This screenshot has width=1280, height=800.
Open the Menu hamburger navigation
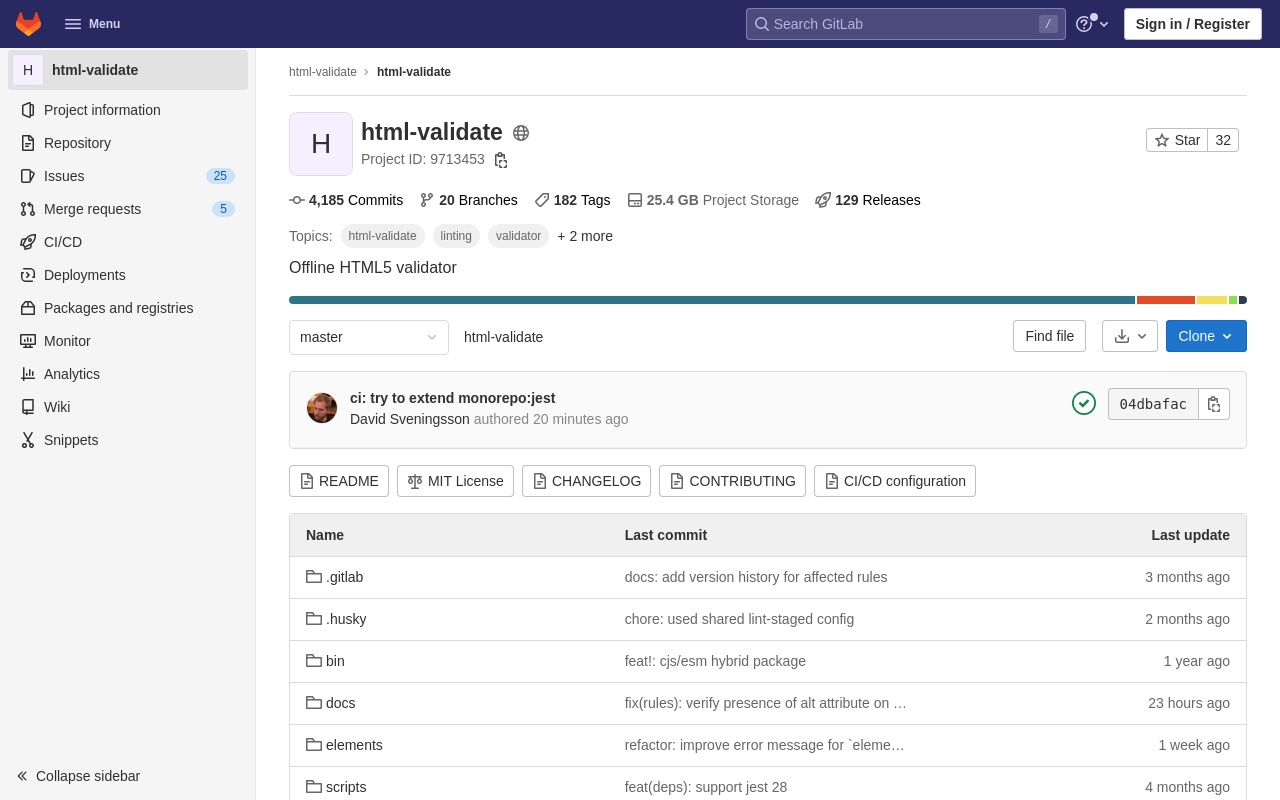[x=92, y=24]
